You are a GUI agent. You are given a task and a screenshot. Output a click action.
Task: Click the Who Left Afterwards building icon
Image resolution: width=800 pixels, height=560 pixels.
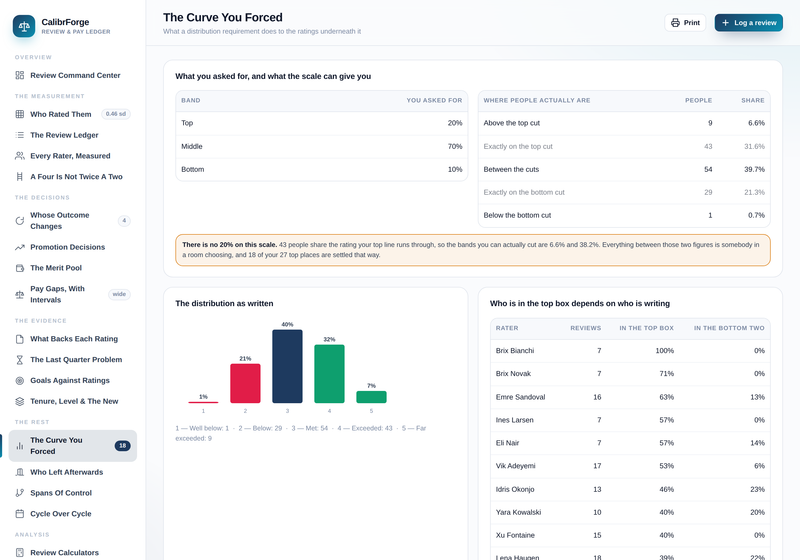click(x=19, y=472)
